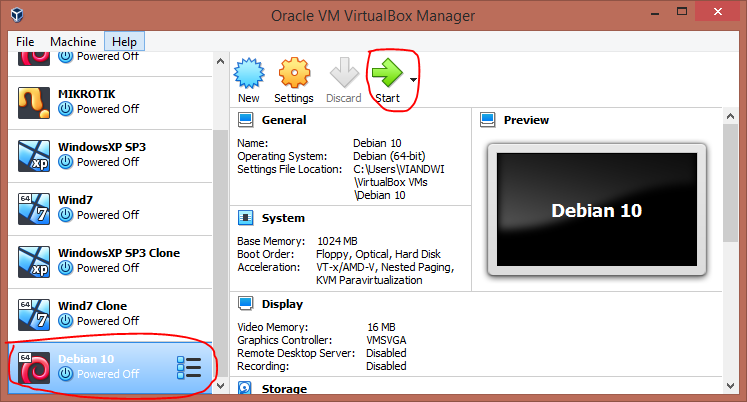Open the Machine menu
Image resolution: width=747 pixels, height=402 pixels.
[73, 42]
